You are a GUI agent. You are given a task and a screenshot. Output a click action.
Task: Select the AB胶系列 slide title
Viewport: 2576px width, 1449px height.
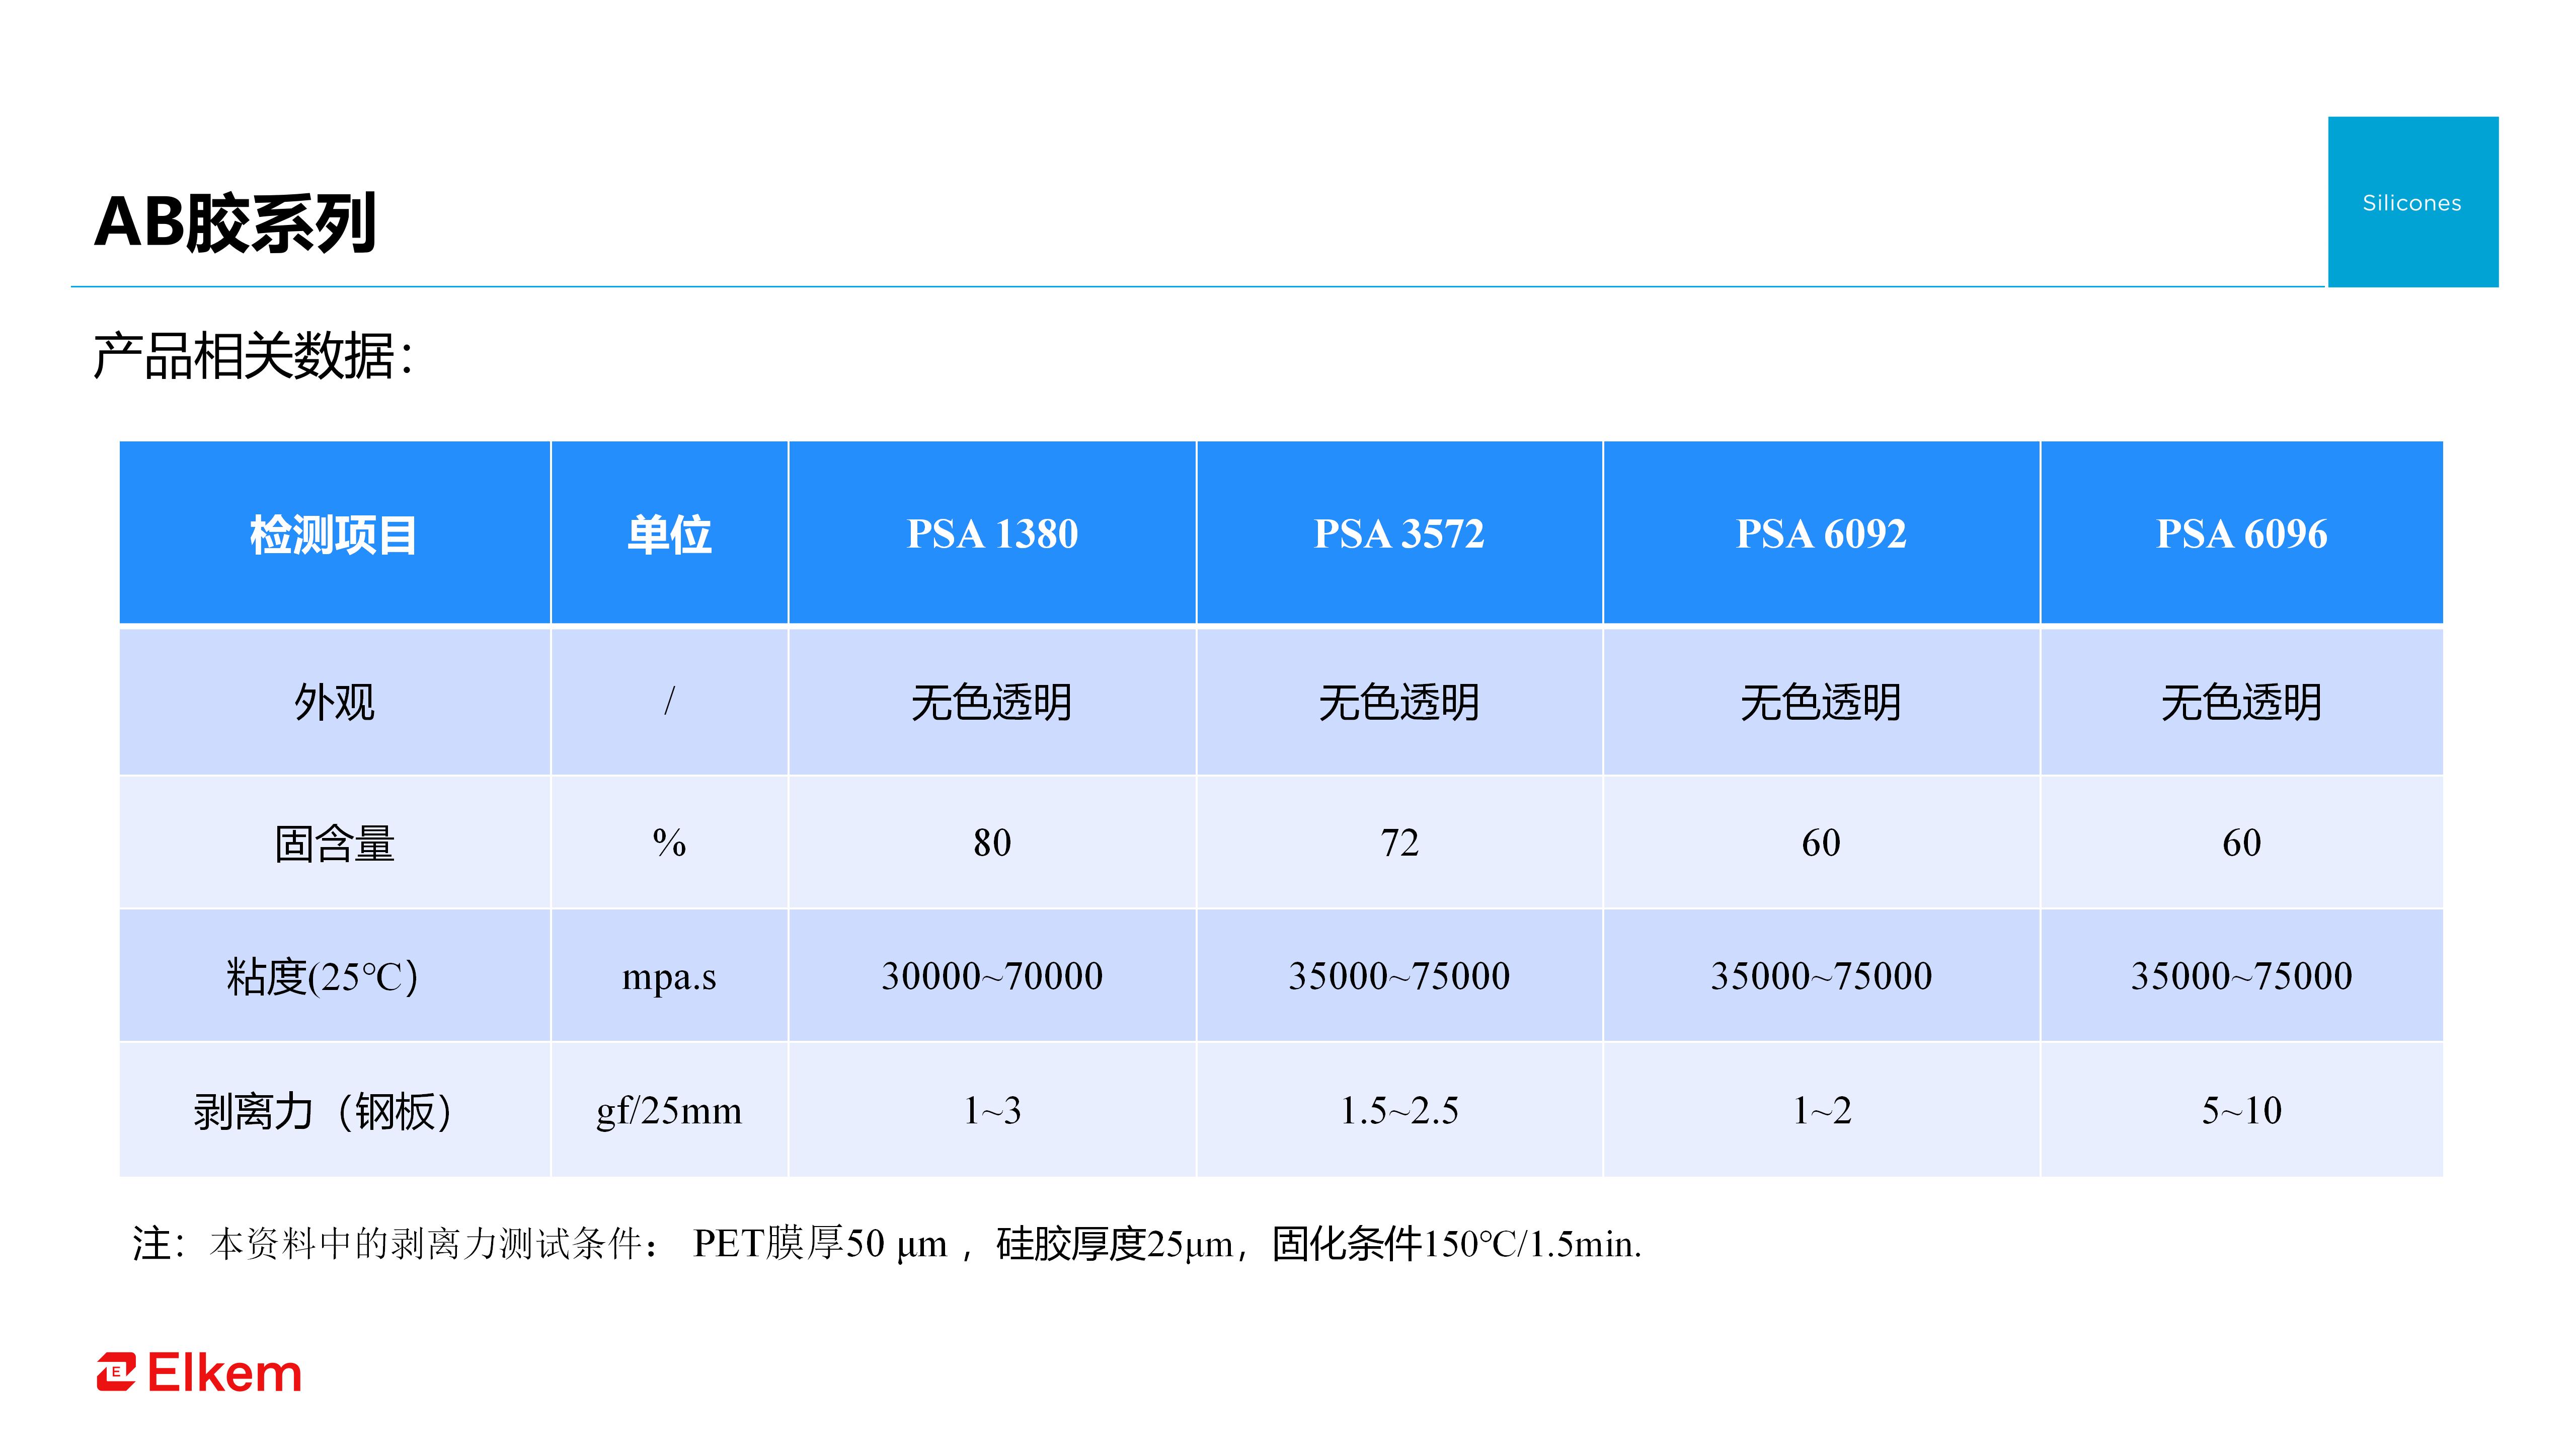[235, 222]
